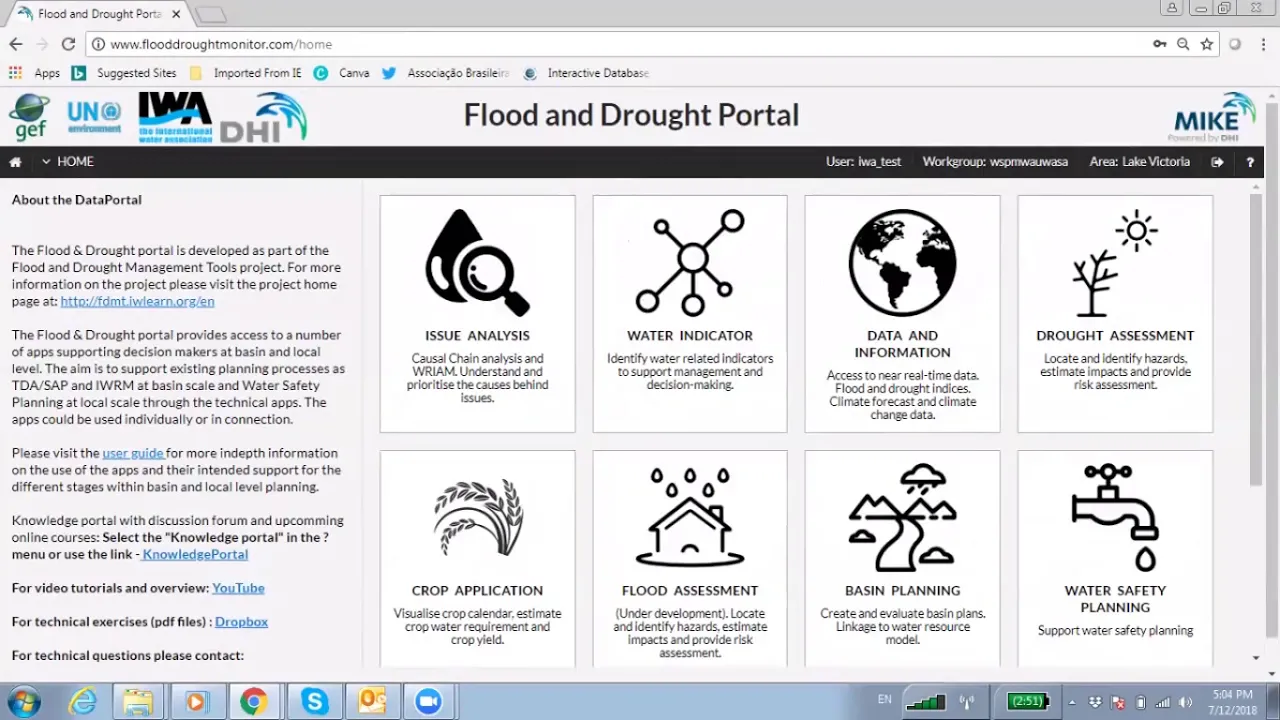Open the Dropbox exercises link
The width and height of the screenshot is (1280, 720).
tap(241, 622)
